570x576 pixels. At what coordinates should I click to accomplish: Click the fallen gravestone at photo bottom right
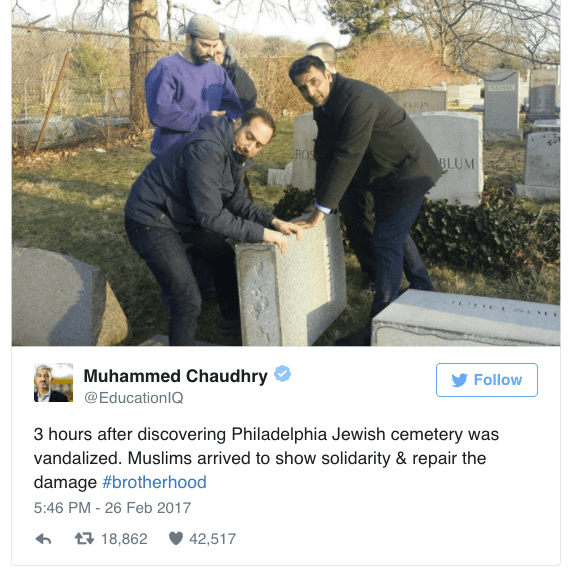point(466,318)
